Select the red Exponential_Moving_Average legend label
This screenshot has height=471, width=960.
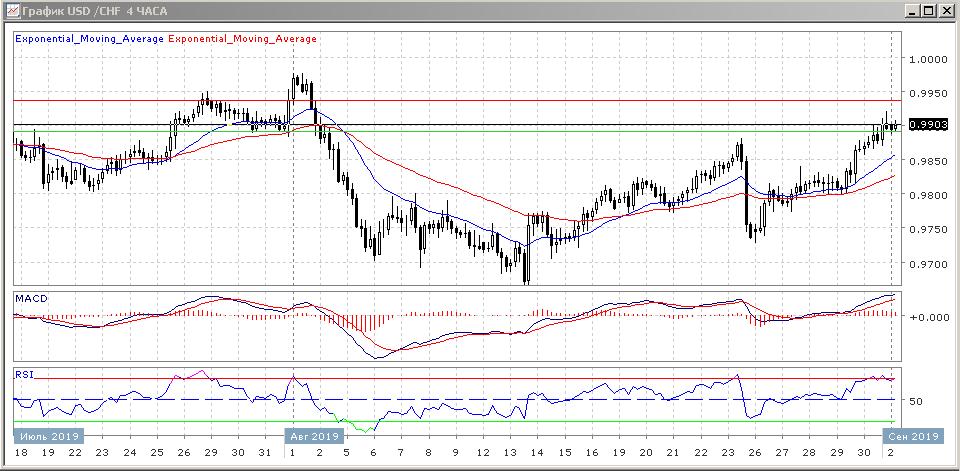pyautogui.click(x=243, y=39)
